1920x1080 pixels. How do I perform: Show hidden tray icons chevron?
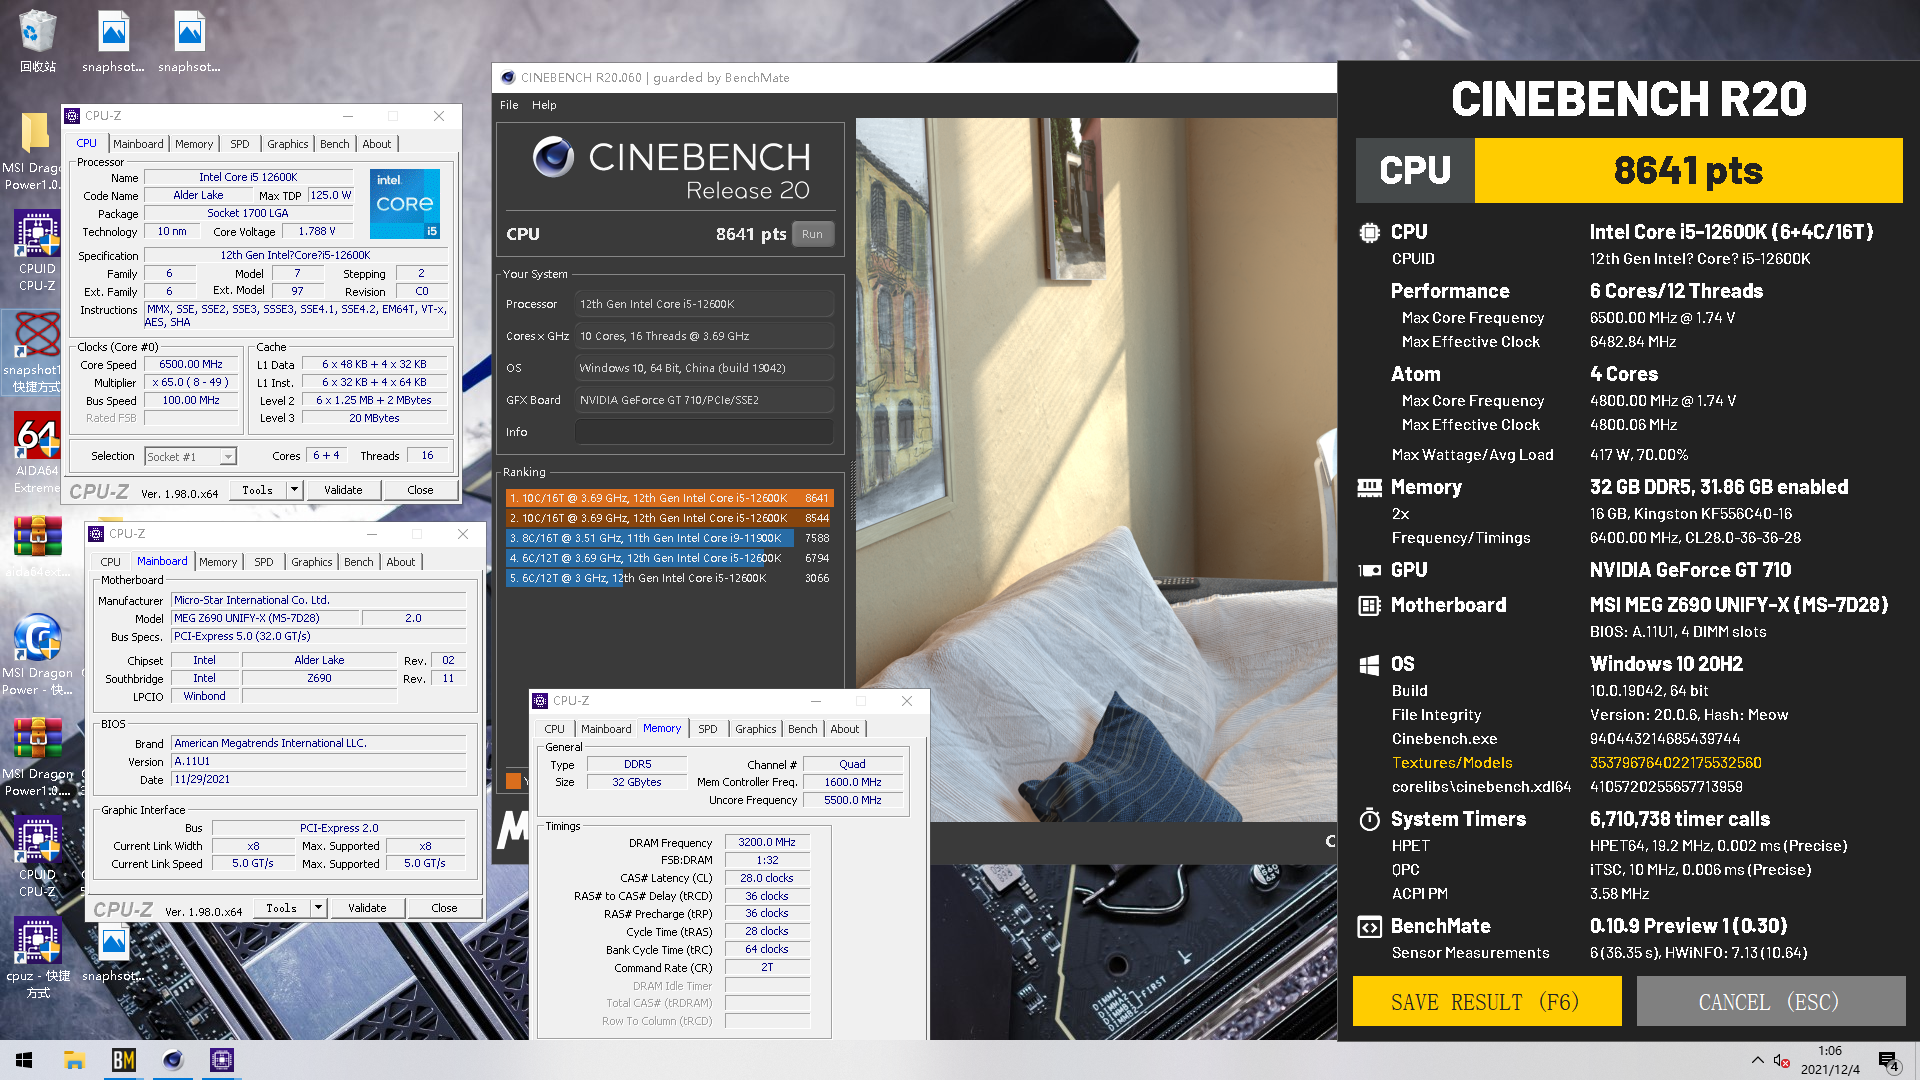click(1757, 1060)
